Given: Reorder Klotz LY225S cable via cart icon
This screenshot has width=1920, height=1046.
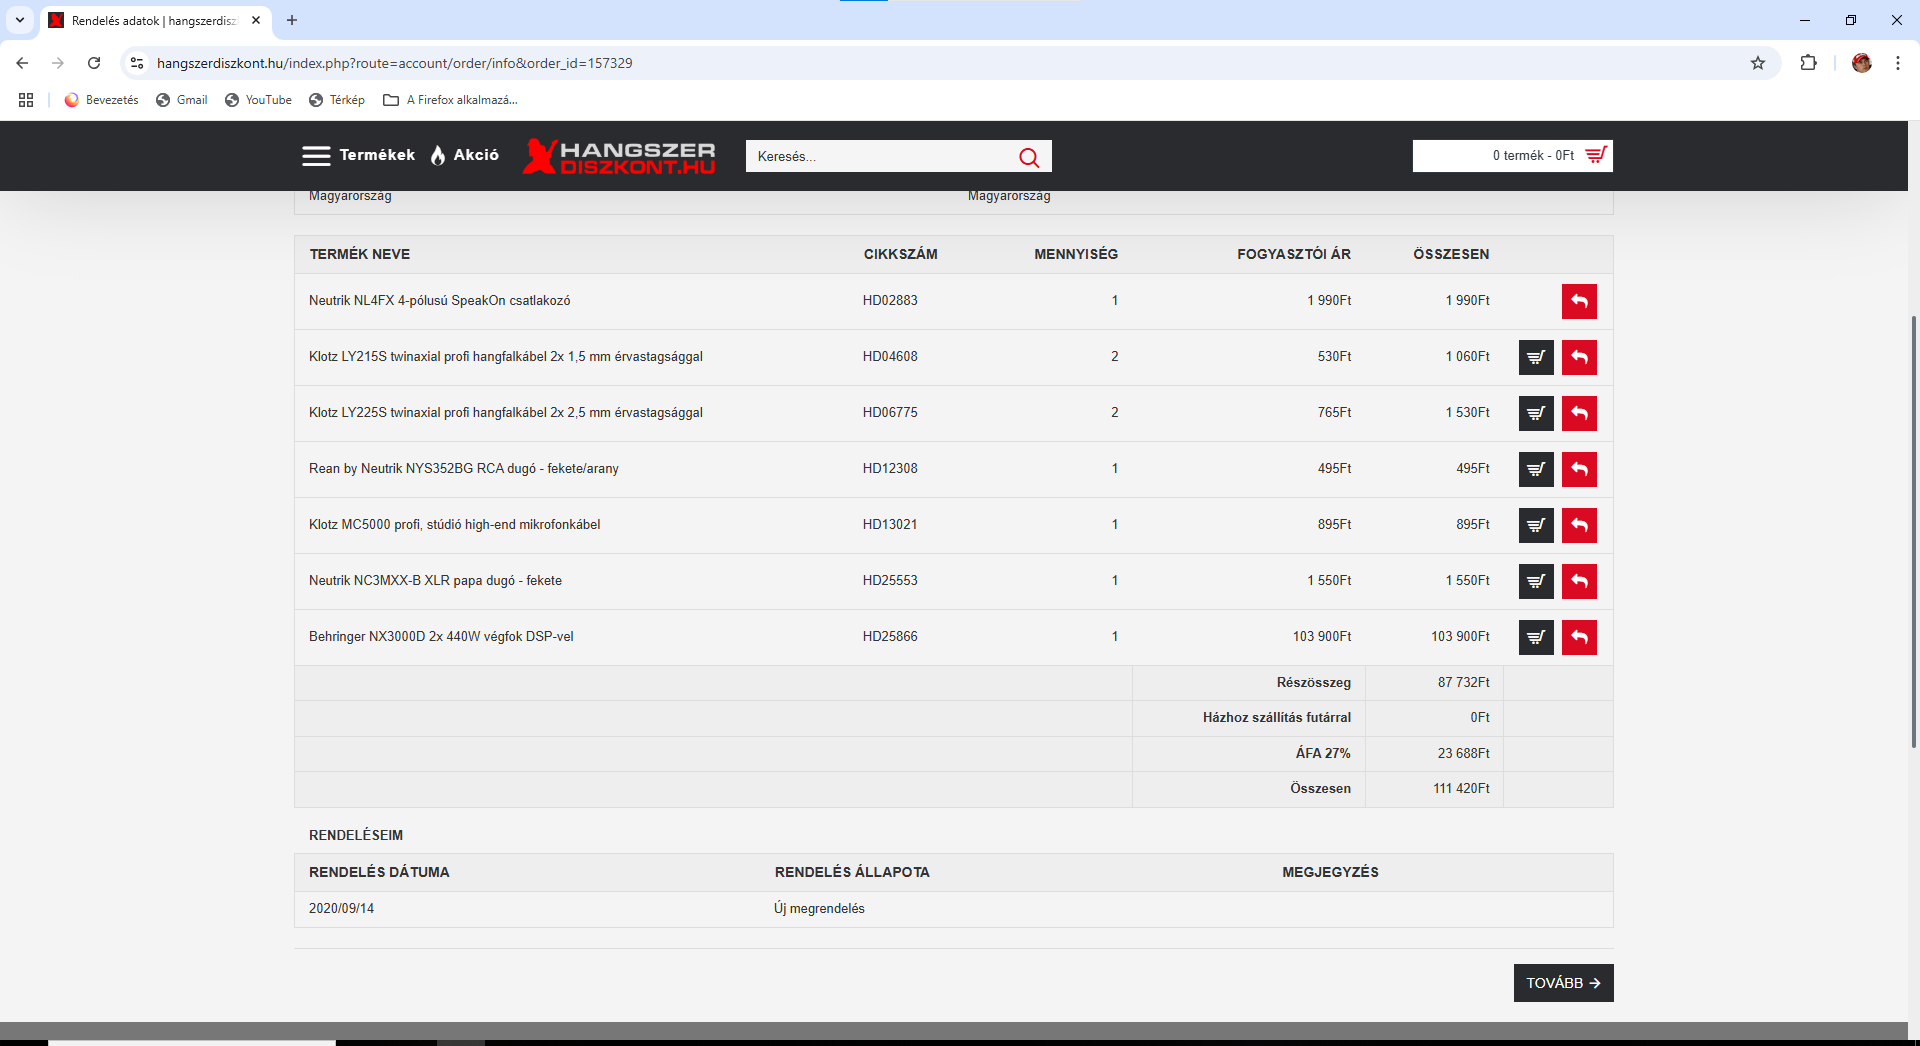Looking at the screenshot, I should point(1536,413).
